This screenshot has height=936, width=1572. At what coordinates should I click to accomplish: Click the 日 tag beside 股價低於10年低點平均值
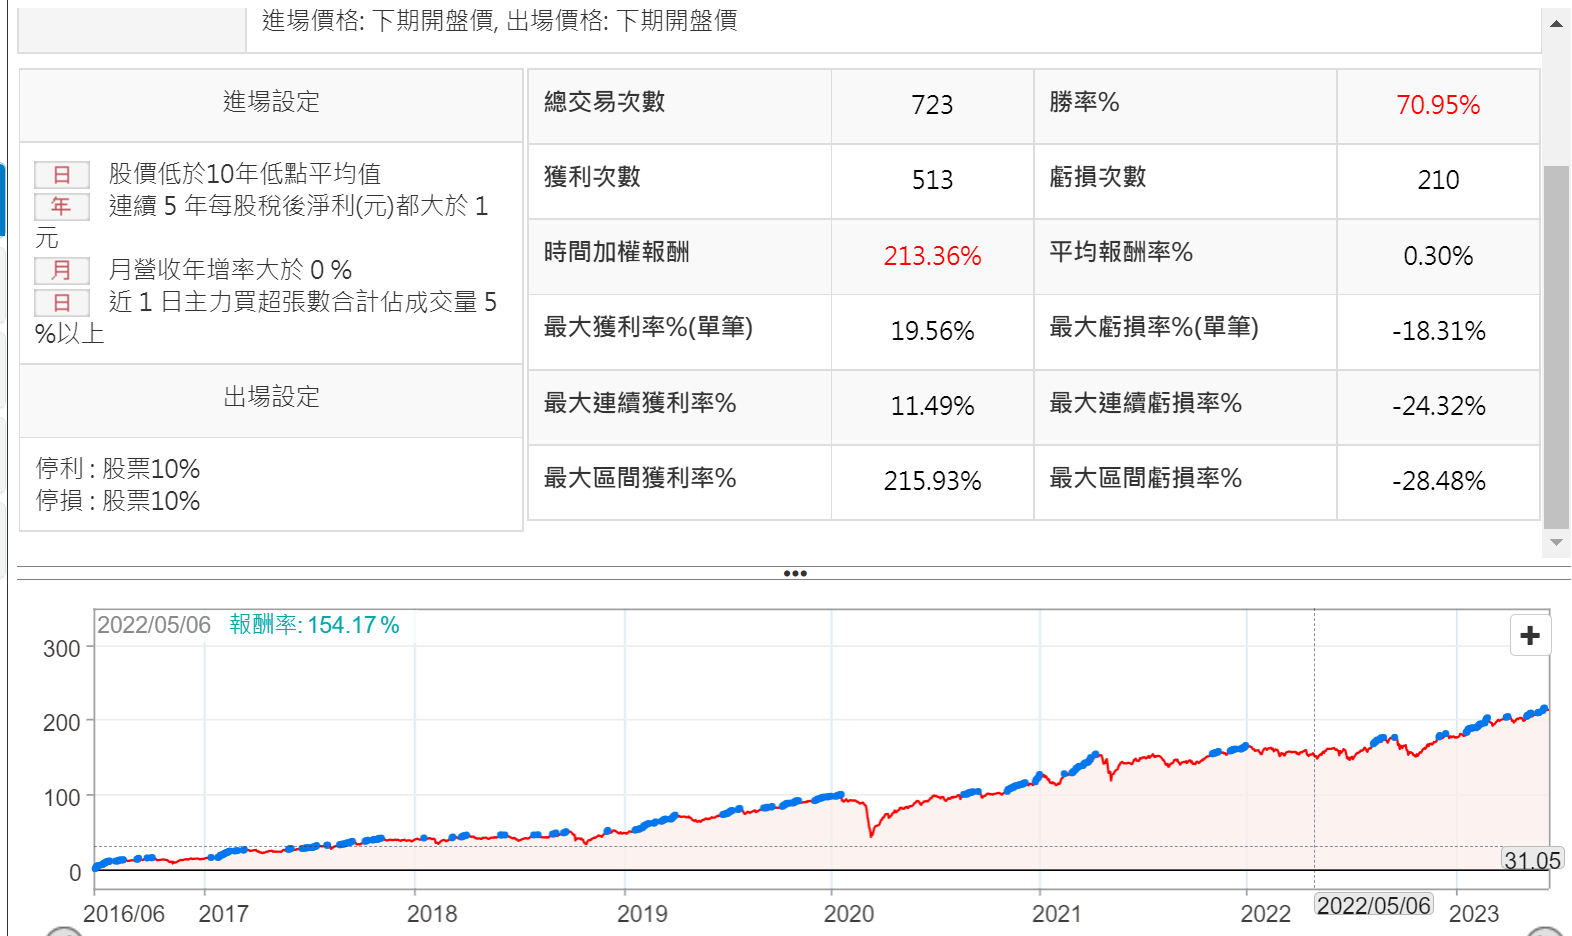pos(62,174)
